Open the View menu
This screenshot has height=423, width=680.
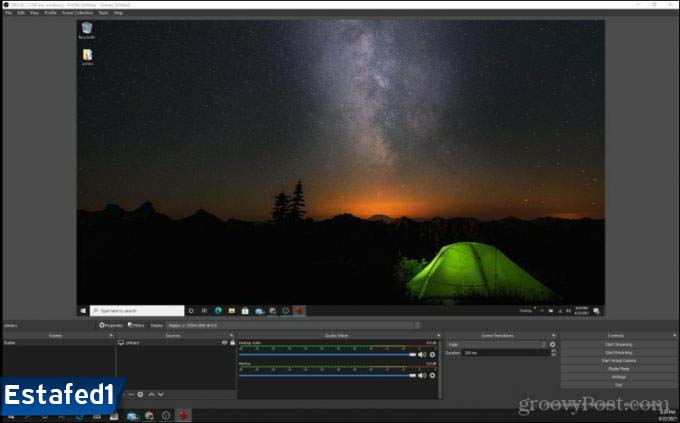tap(34, 13)
